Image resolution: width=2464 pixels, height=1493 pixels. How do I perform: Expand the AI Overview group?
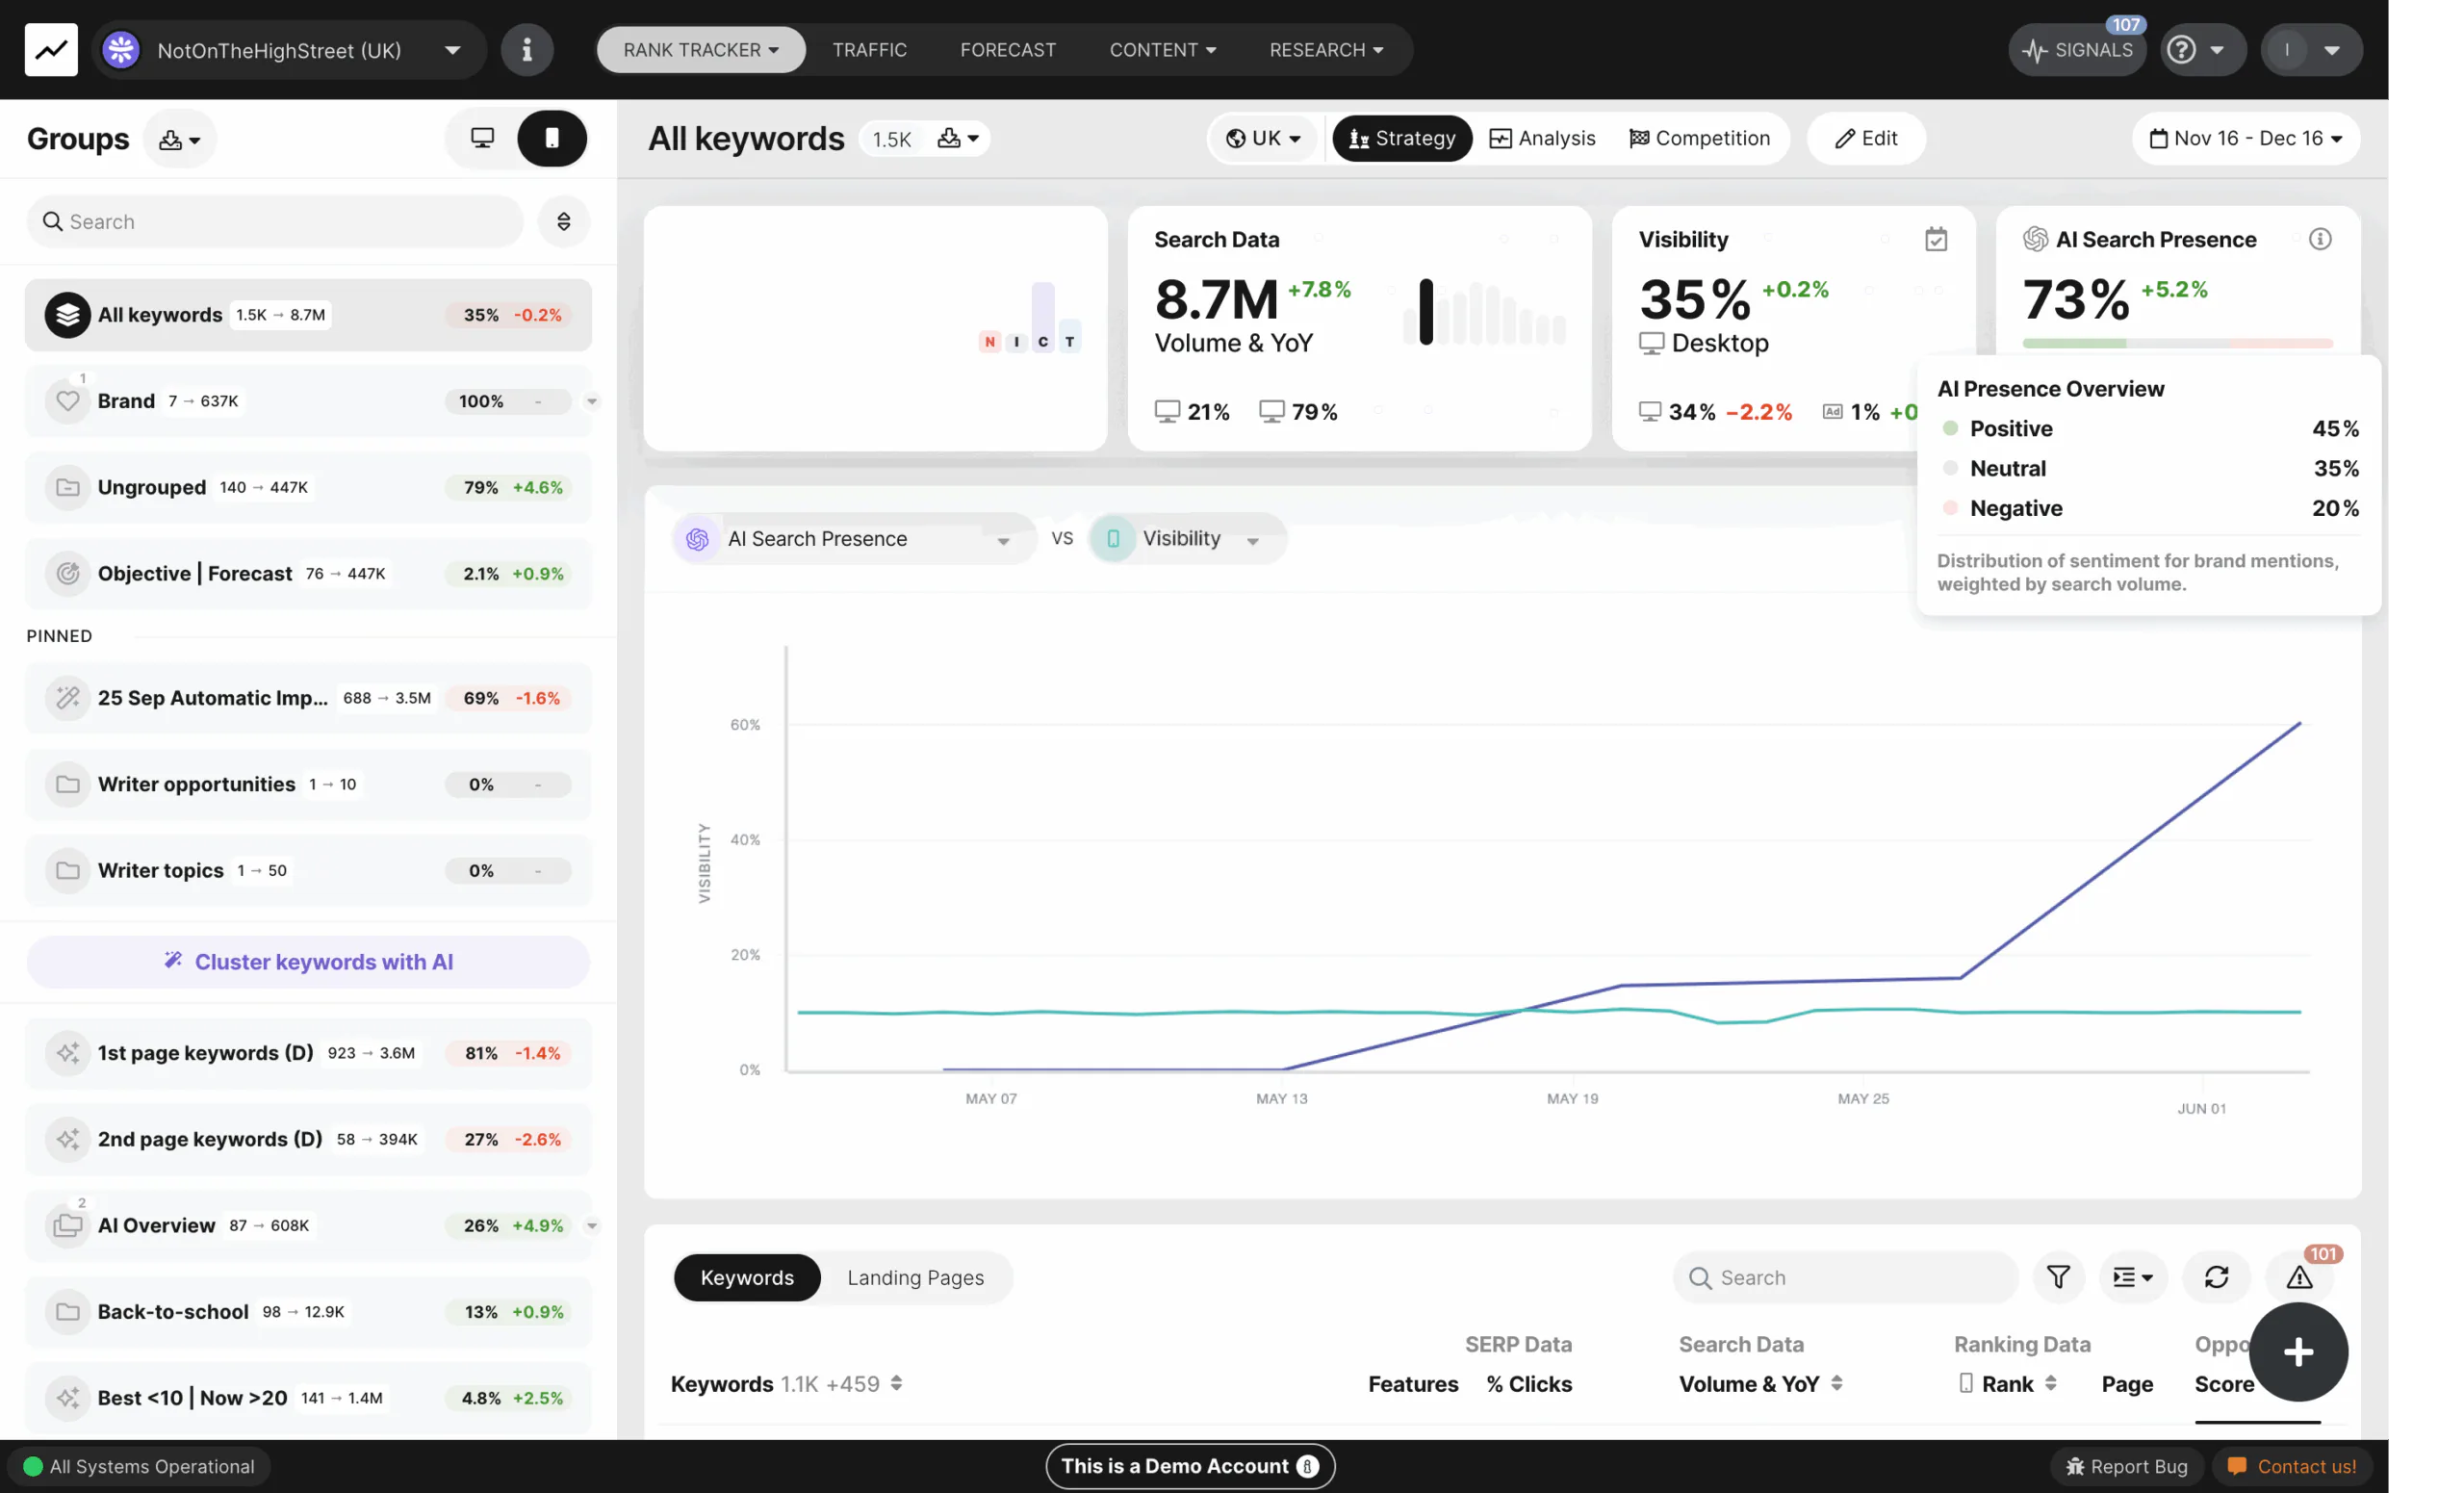point(592,1226)
